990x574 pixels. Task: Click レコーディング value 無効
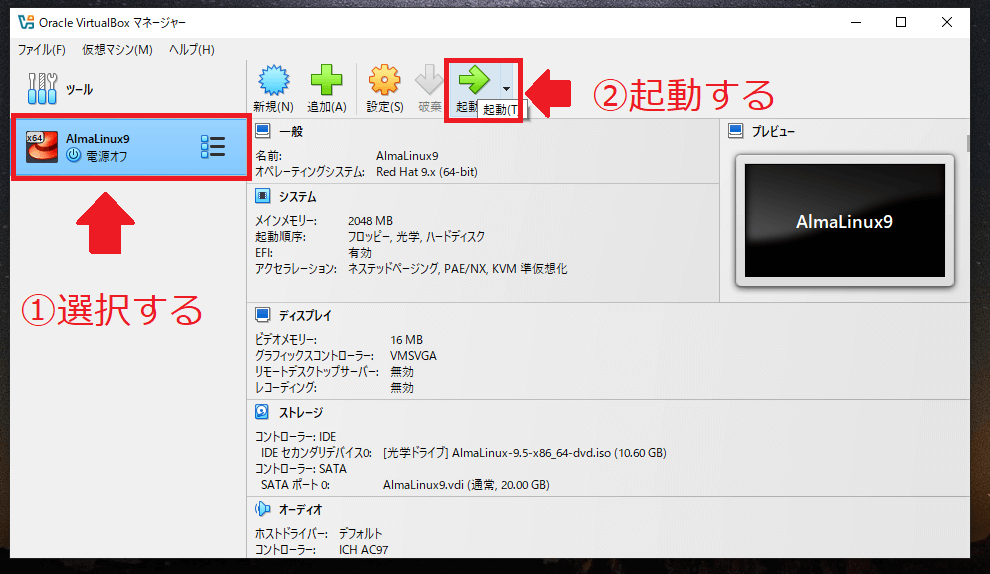402,388
